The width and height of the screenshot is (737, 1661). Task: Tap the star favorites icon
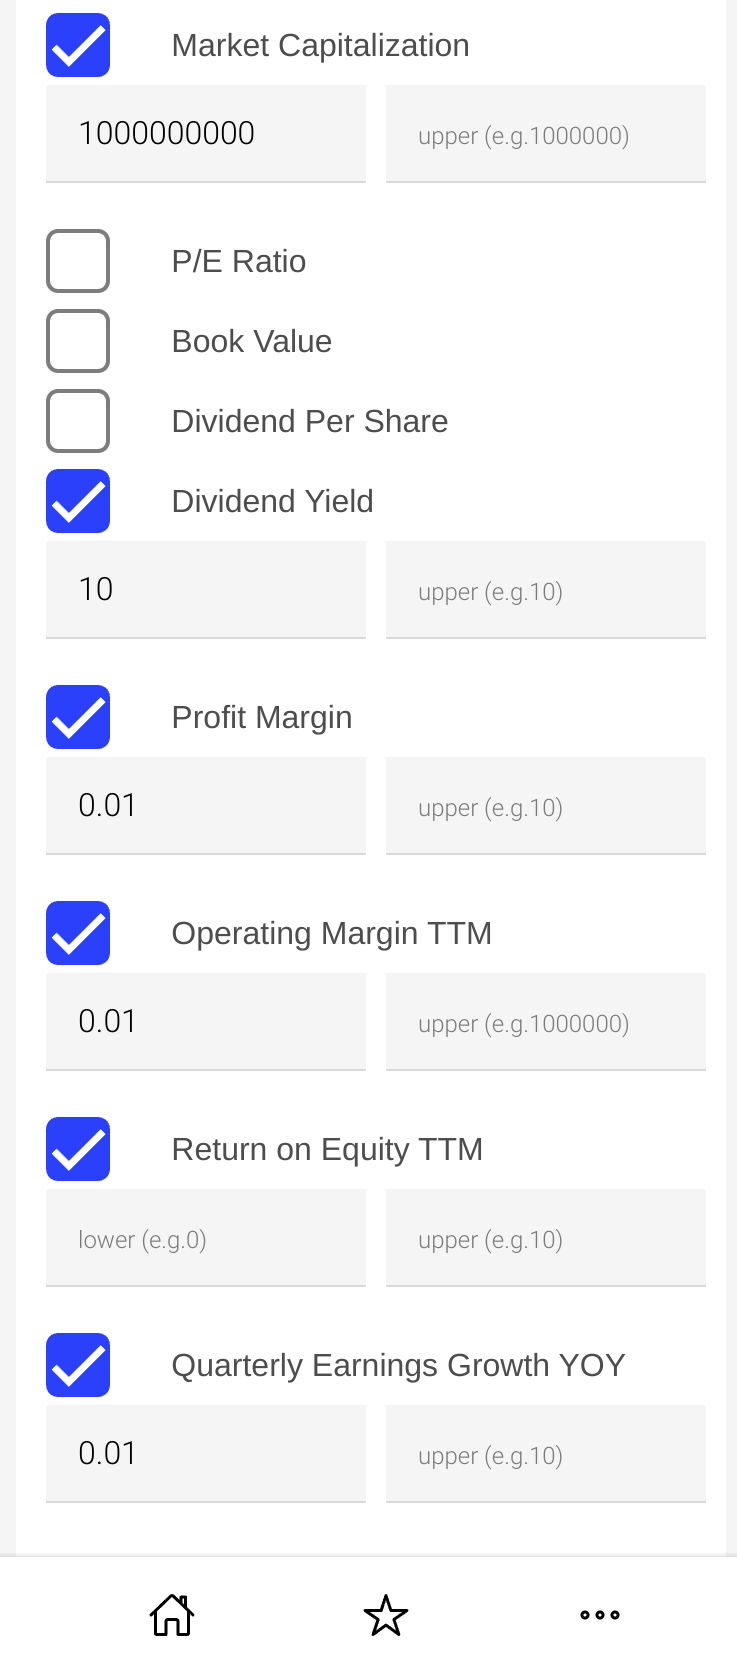386,1615
